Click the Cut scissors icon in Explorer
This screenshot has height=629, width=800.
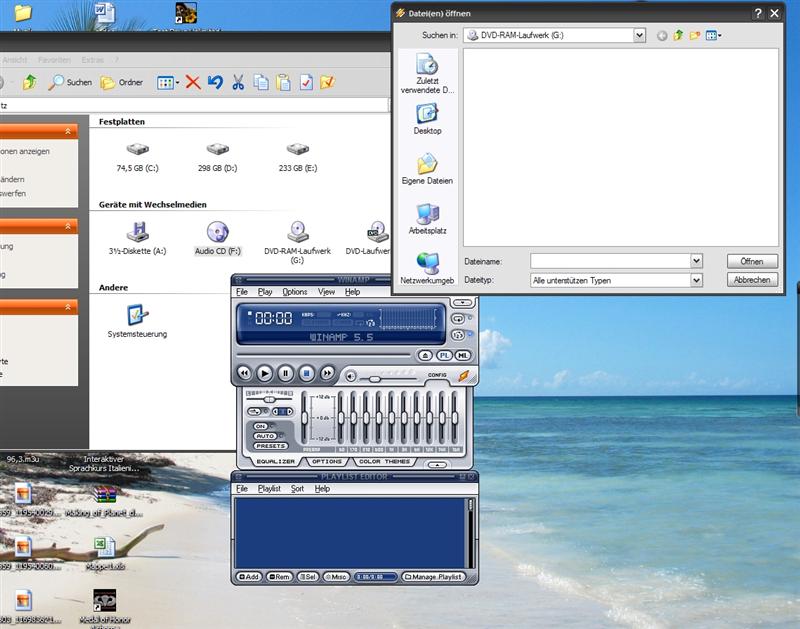pyautogui.click(x=238, y=82)
